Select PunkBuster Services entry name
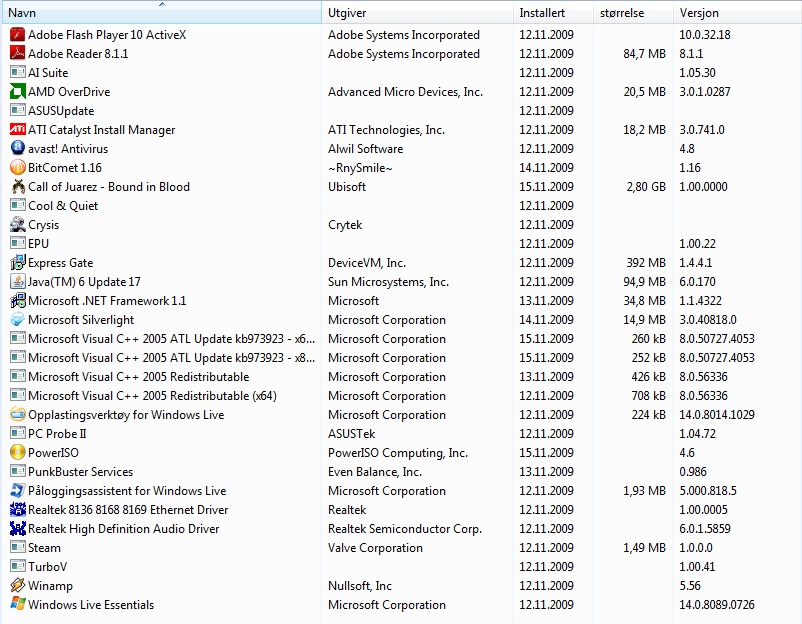This screenshot has height=624, width=802. pos(80,472)
